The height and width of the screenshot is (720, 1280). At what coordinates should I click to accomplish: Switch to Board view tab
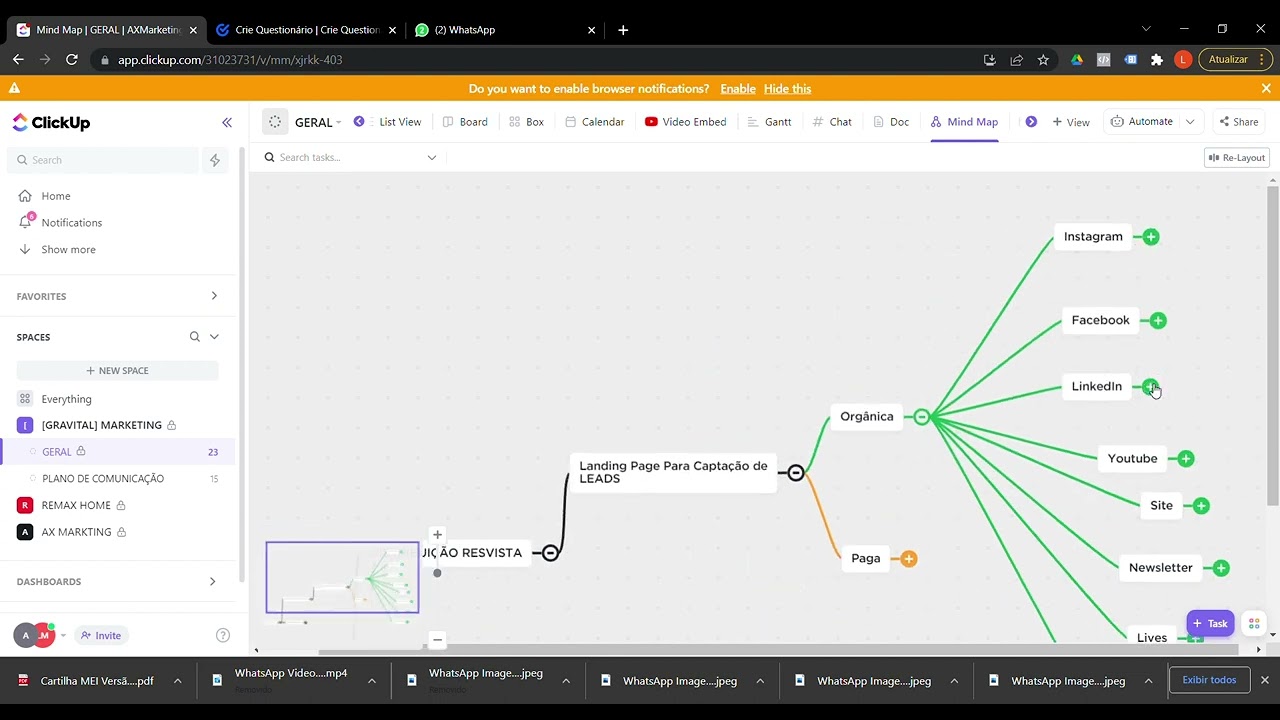coord(465,122)
